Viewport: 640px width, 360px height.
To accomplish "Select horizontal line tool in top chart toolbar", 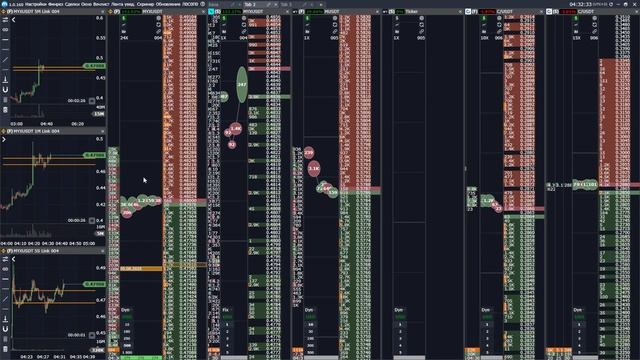I will 5,40.
